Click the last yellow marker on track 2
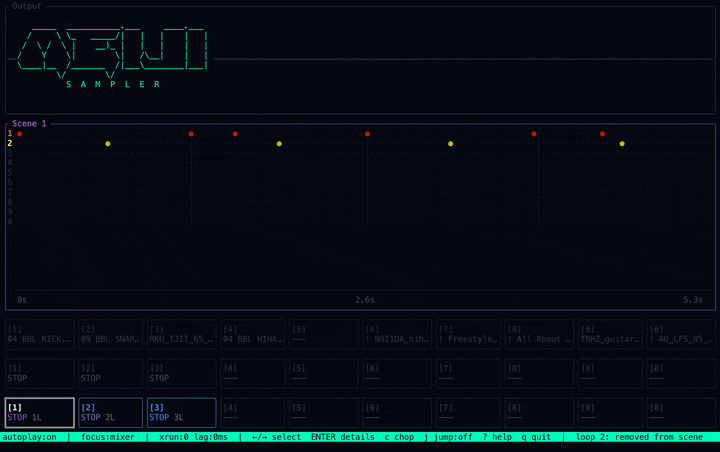This screenshot has width=720, height=452. coord(622,144)
